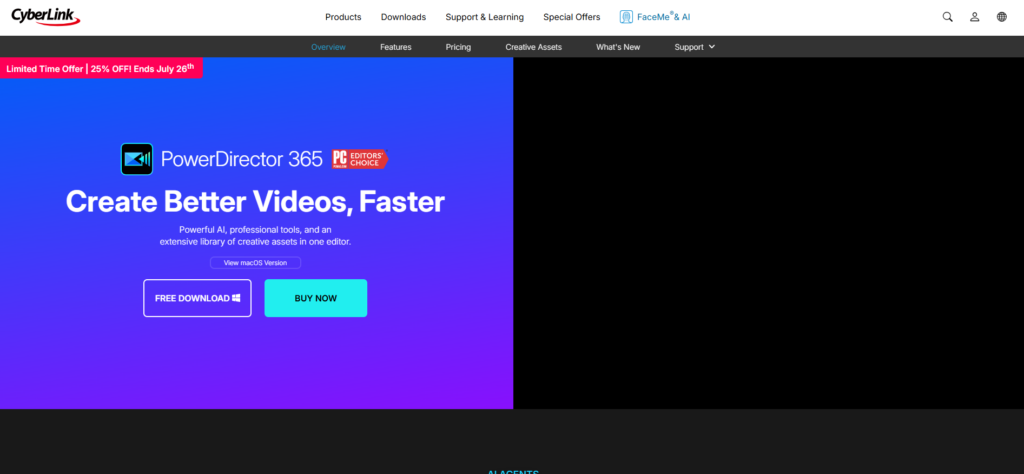Open the Creative Assets tab
1024x474 pixels.
point(534,47)
